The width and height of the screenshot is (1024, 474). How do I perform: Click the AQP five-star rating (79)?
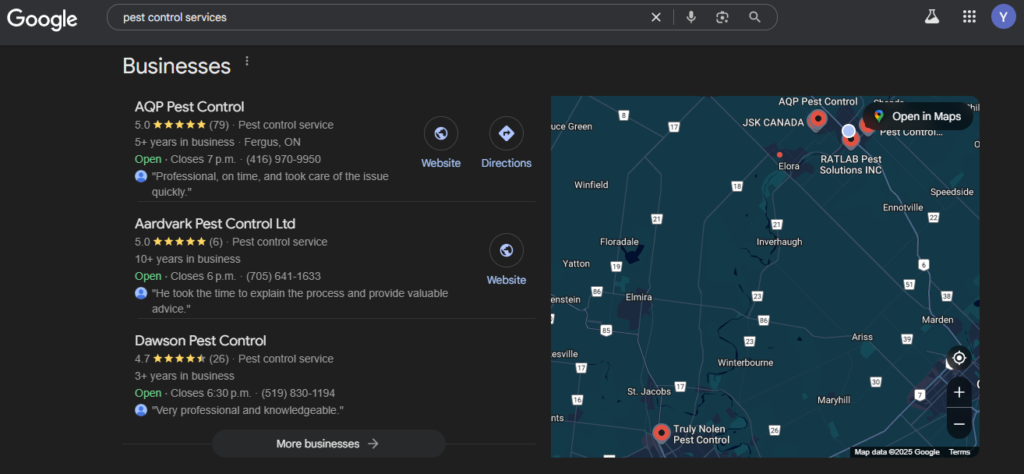coord(182,125)
